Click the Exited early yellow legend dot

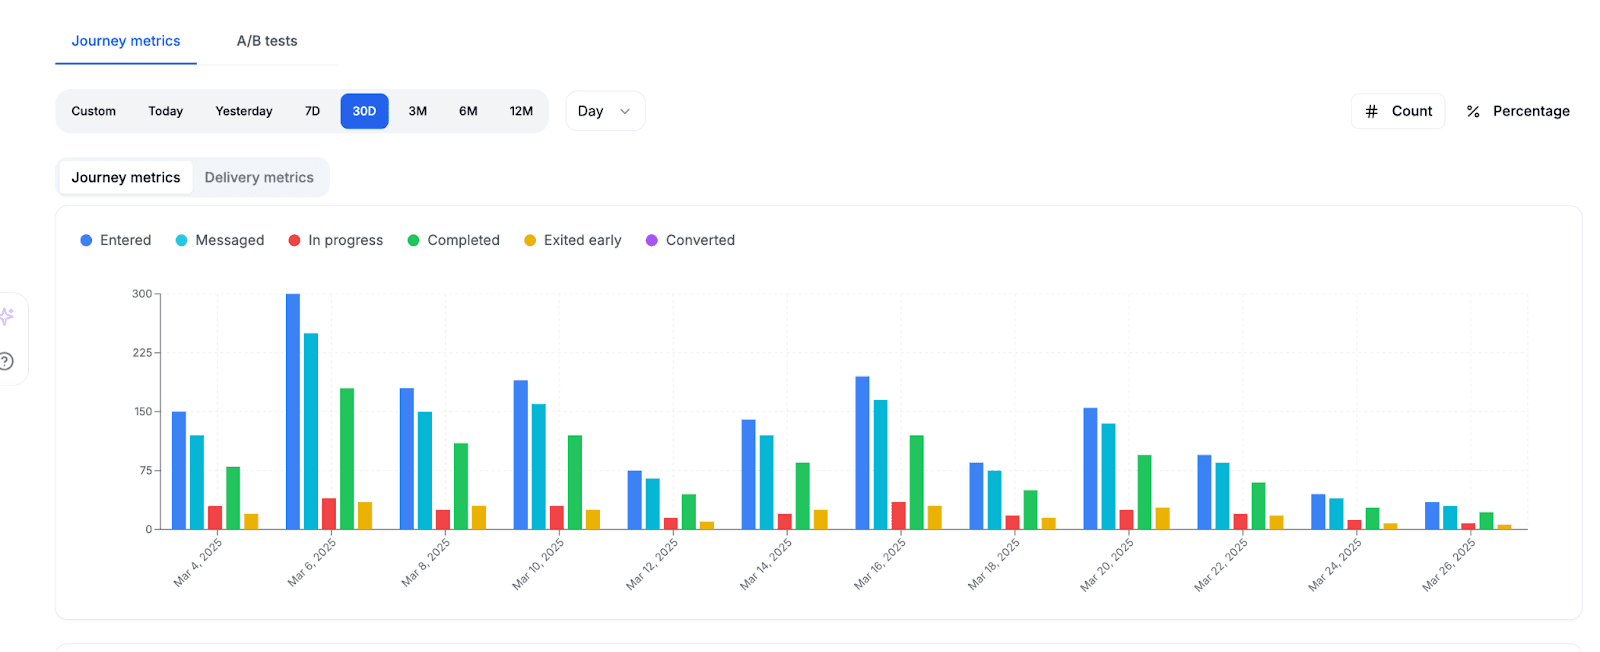(x=530, y=240)
